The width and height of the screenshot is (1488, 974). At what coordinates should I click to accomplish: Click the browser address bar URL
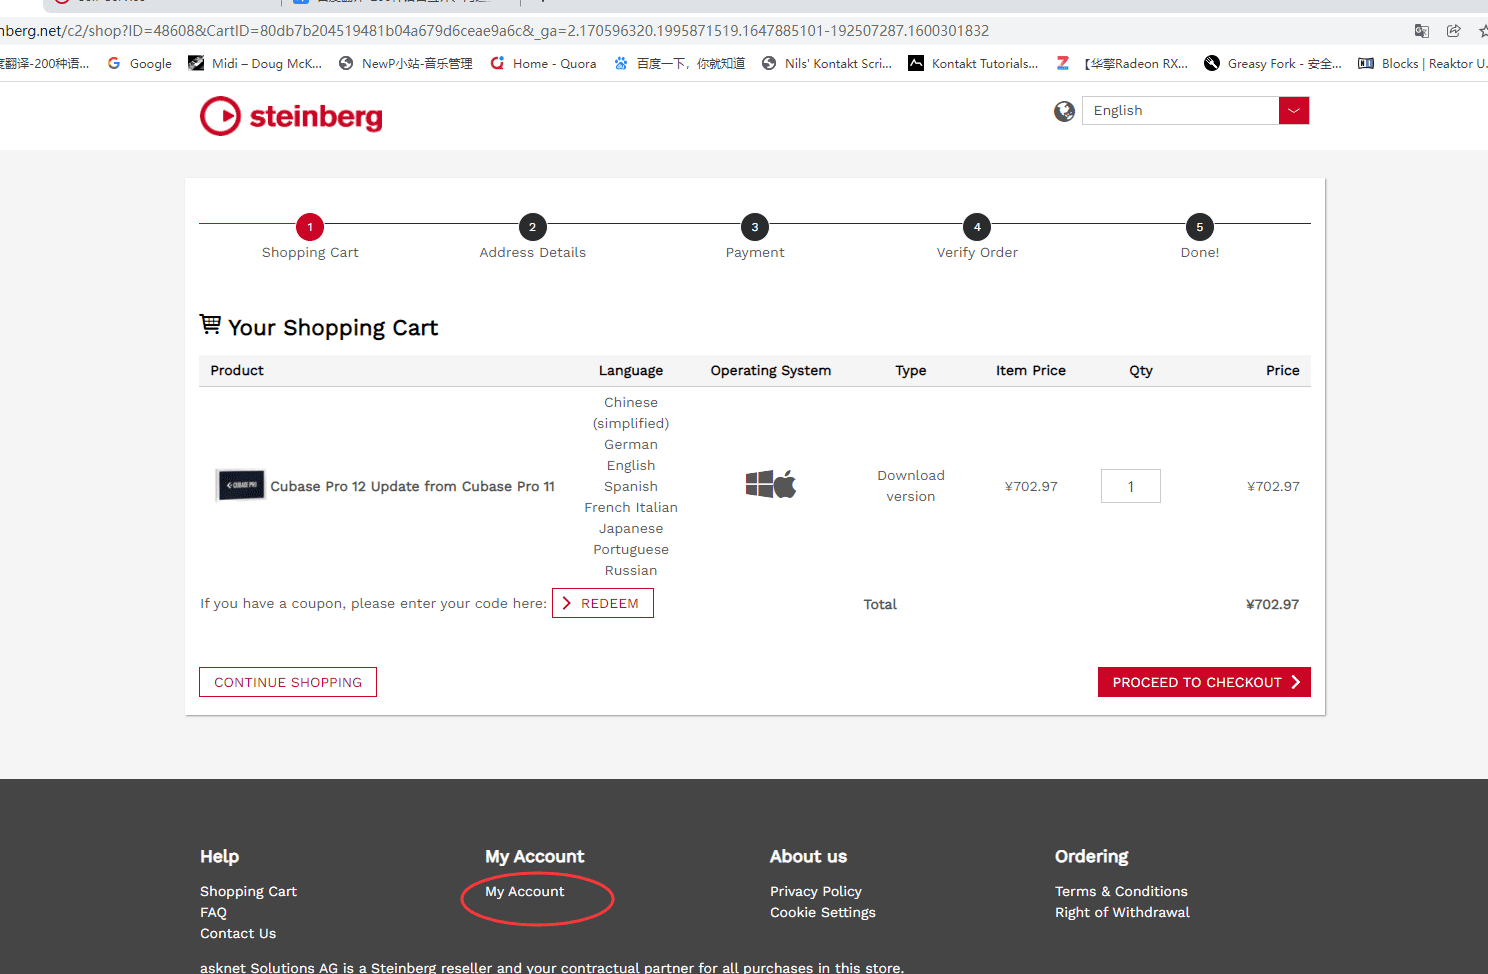click(x=494, y=31)
